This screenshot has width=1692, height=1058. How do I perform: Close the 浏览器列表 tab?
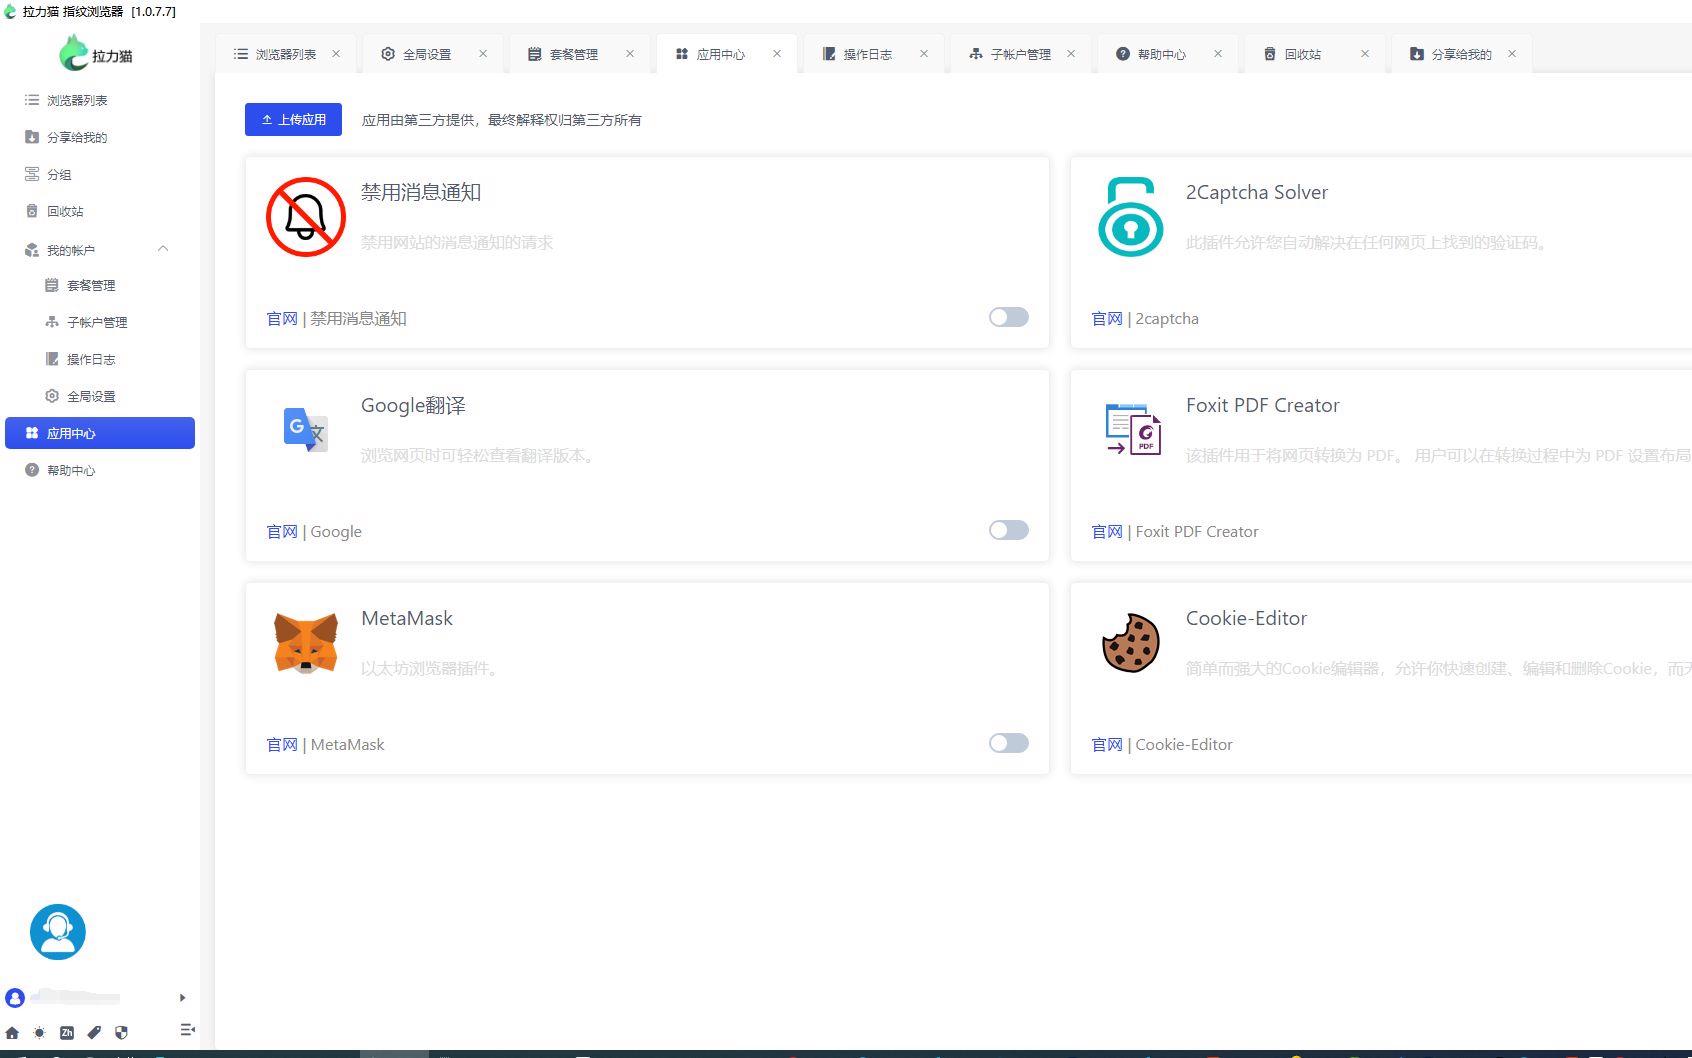336,54
